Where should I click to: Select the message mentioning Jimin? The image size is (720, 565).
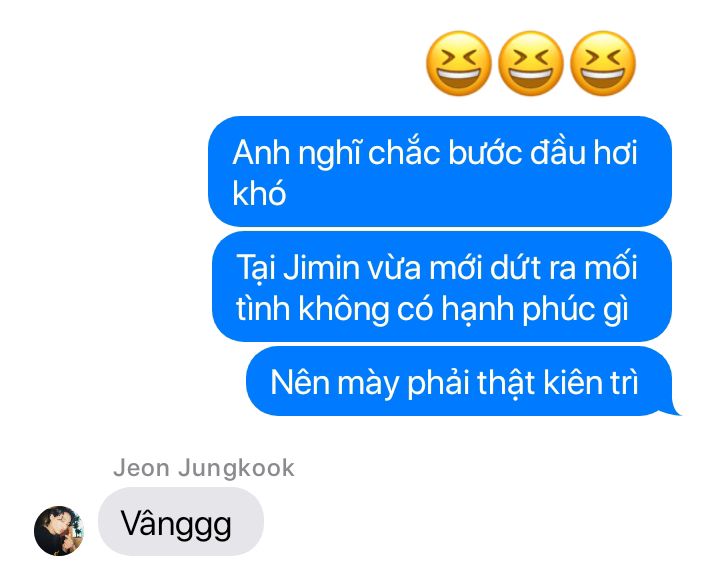[x=441, y=287]
